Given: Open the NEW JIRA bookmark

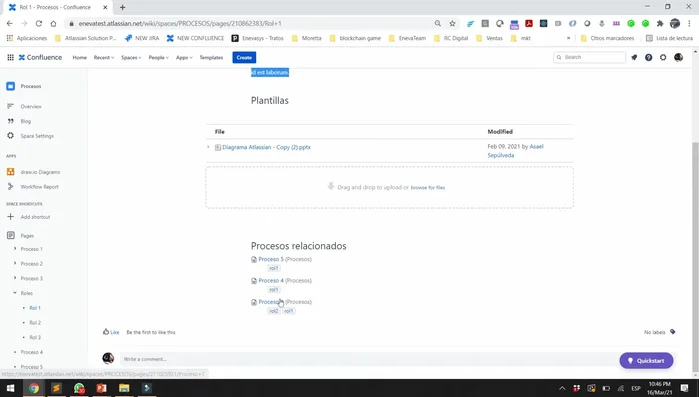Looking at the screenshot, I should [x=142, y=38].
